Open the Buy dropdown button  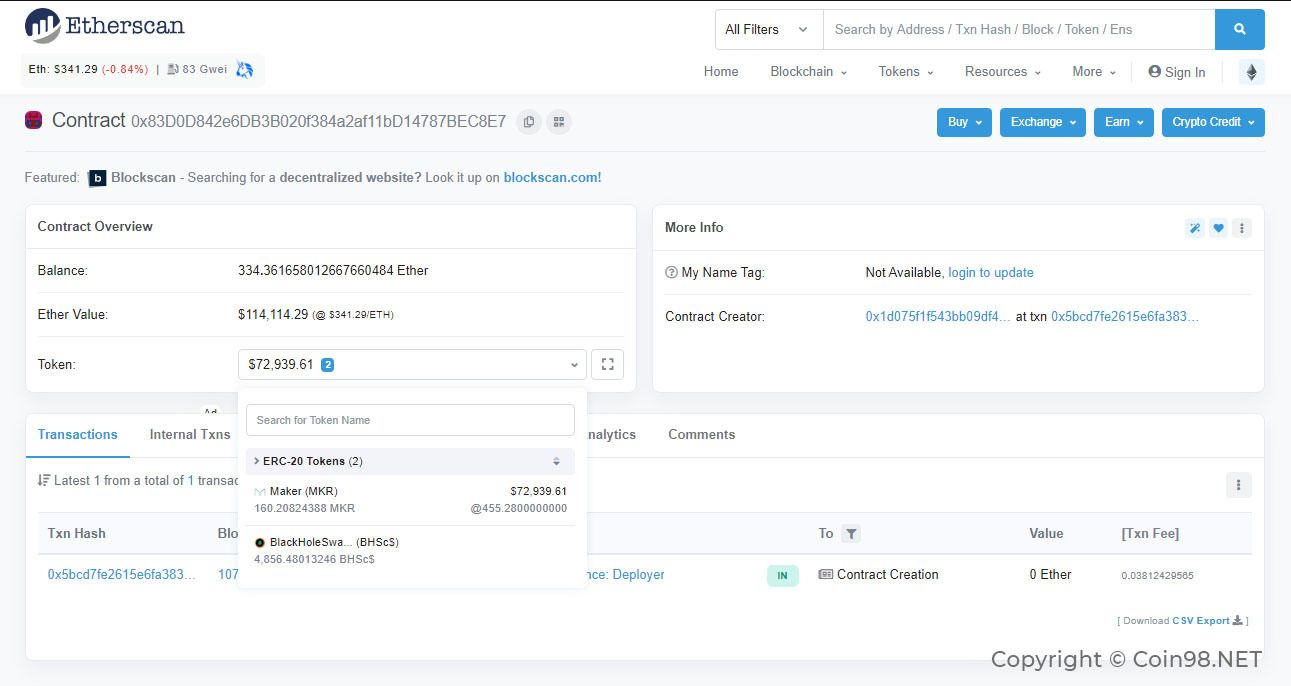tap(964, 122)
